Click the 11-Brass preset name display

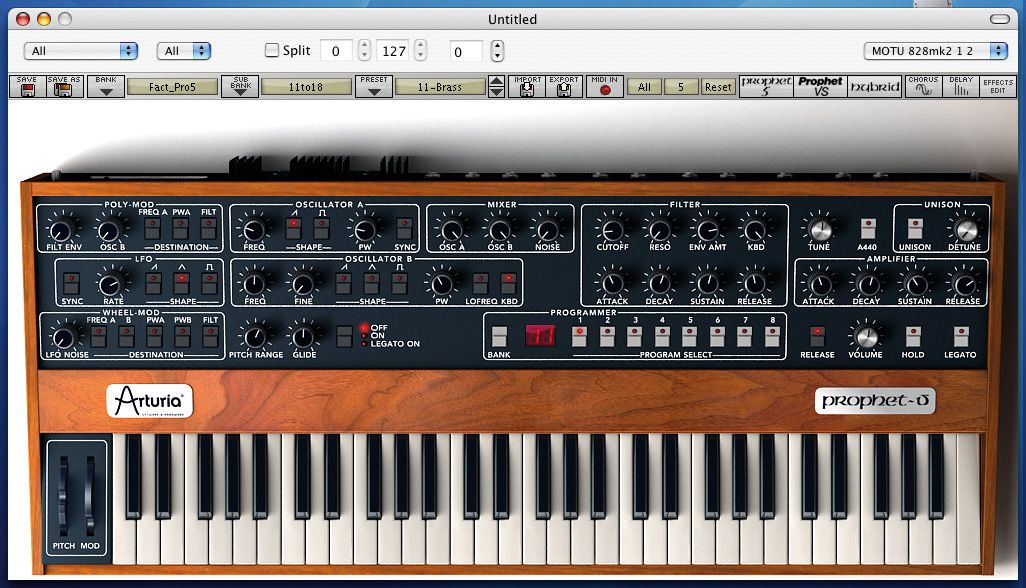pyautogui.click(x=440, y=86)
